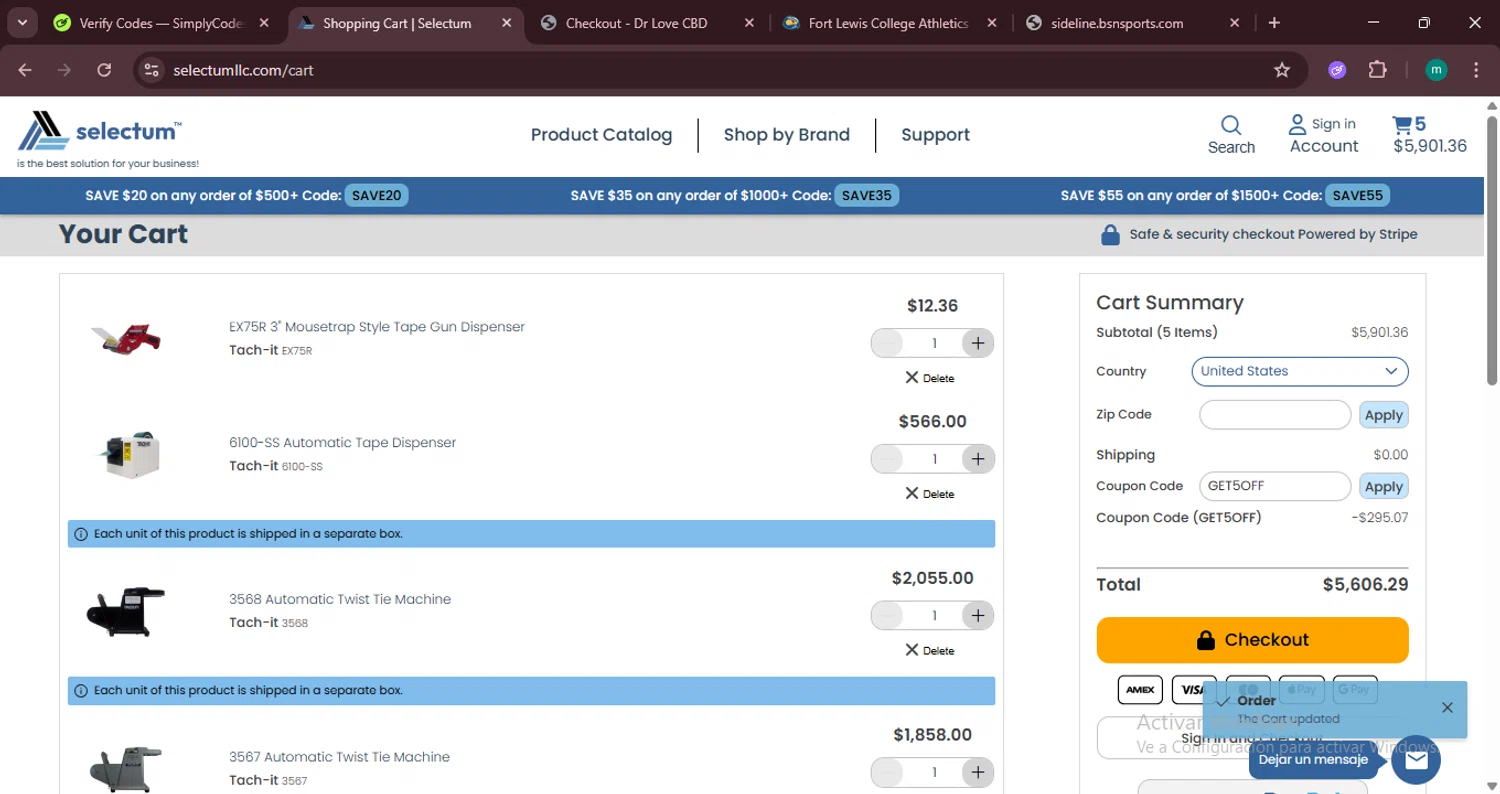Click info icon on 3568 separate box notice

[81, 690]
